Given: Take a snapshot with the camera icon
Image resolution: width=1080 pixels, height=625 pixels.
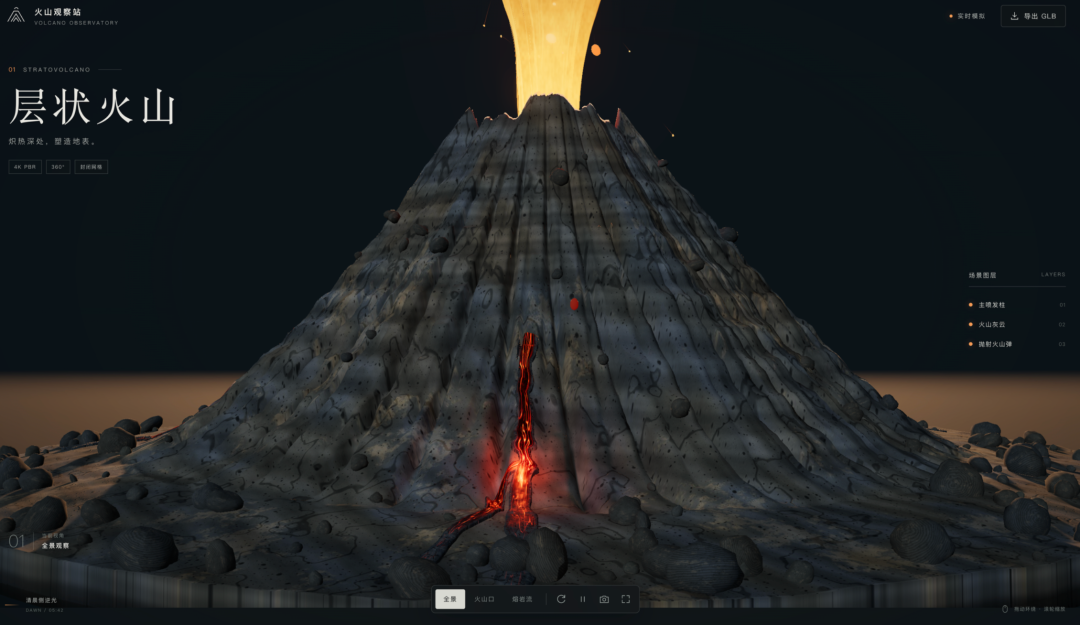Looking at the screenshot, I should (604, 599).
